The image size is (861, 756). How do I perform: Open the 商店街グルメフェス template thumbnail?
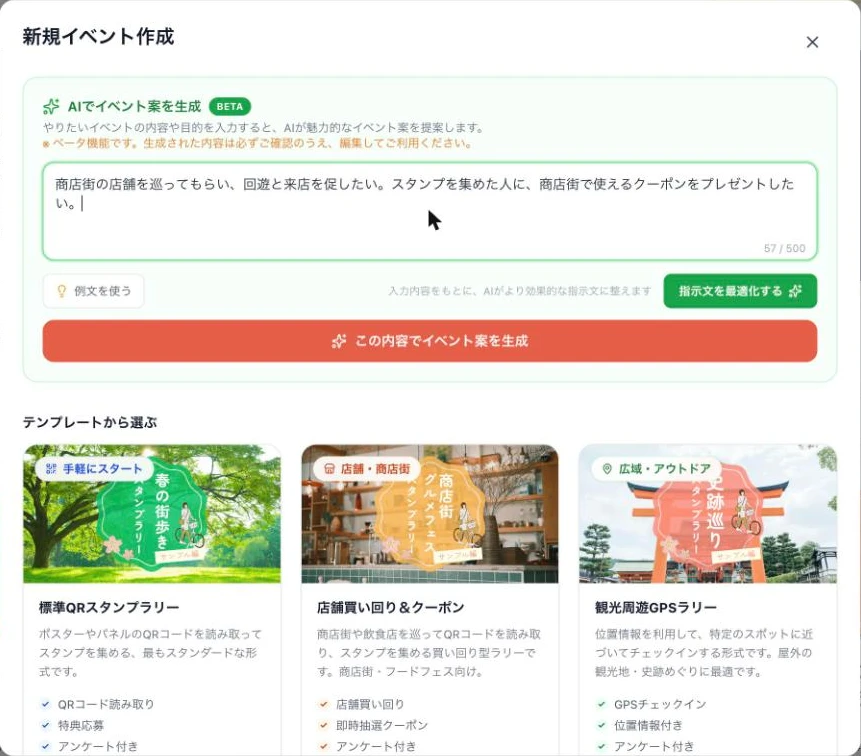click(430, 514)
